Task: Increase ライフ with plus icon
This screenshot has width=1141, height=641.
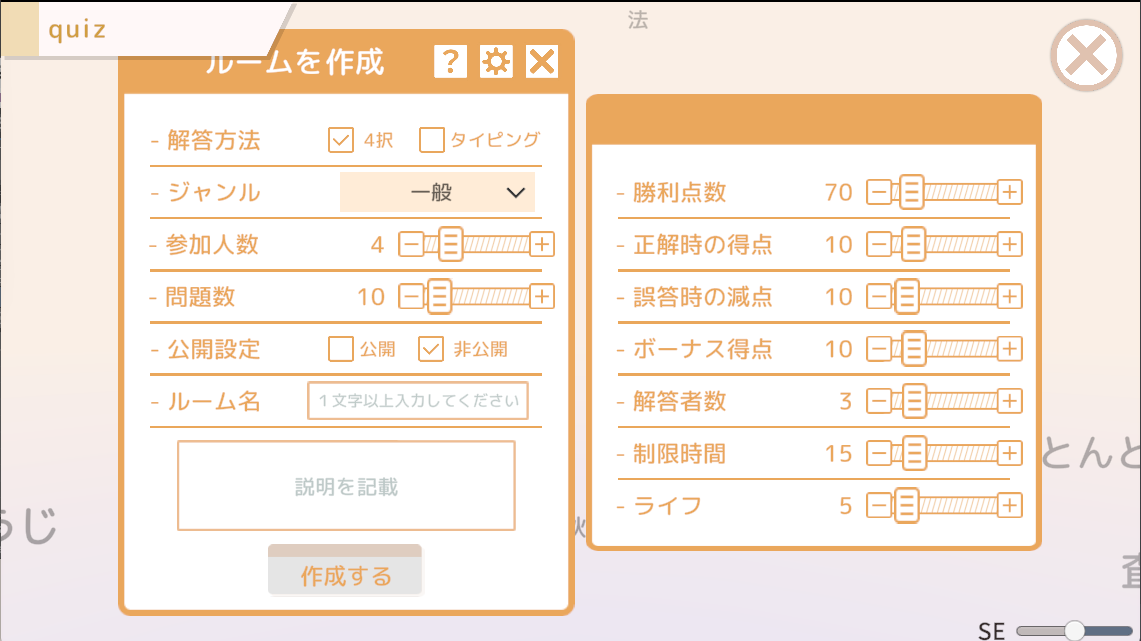Action: (1010, 505)
